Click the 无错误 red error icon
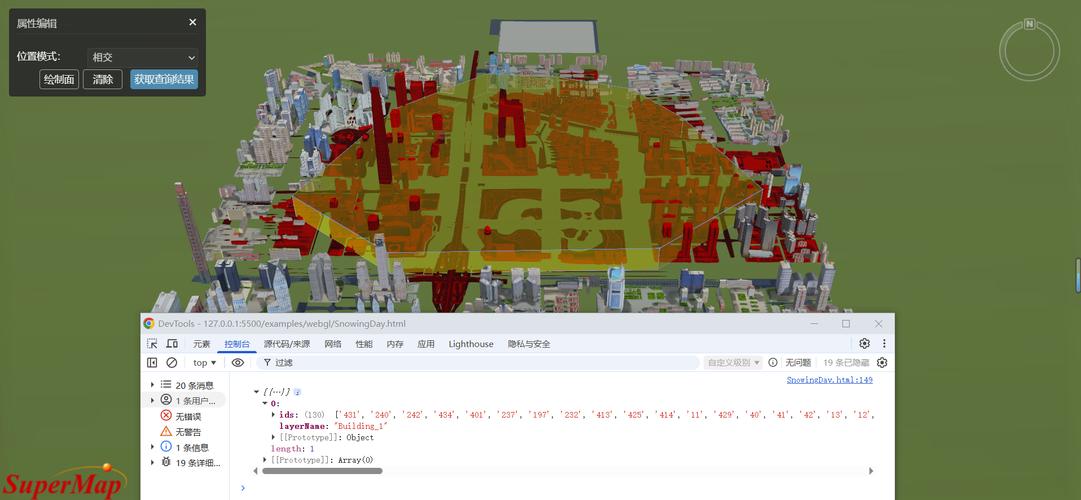Screen dimensions: 1081x500 [x=165, y=416]
